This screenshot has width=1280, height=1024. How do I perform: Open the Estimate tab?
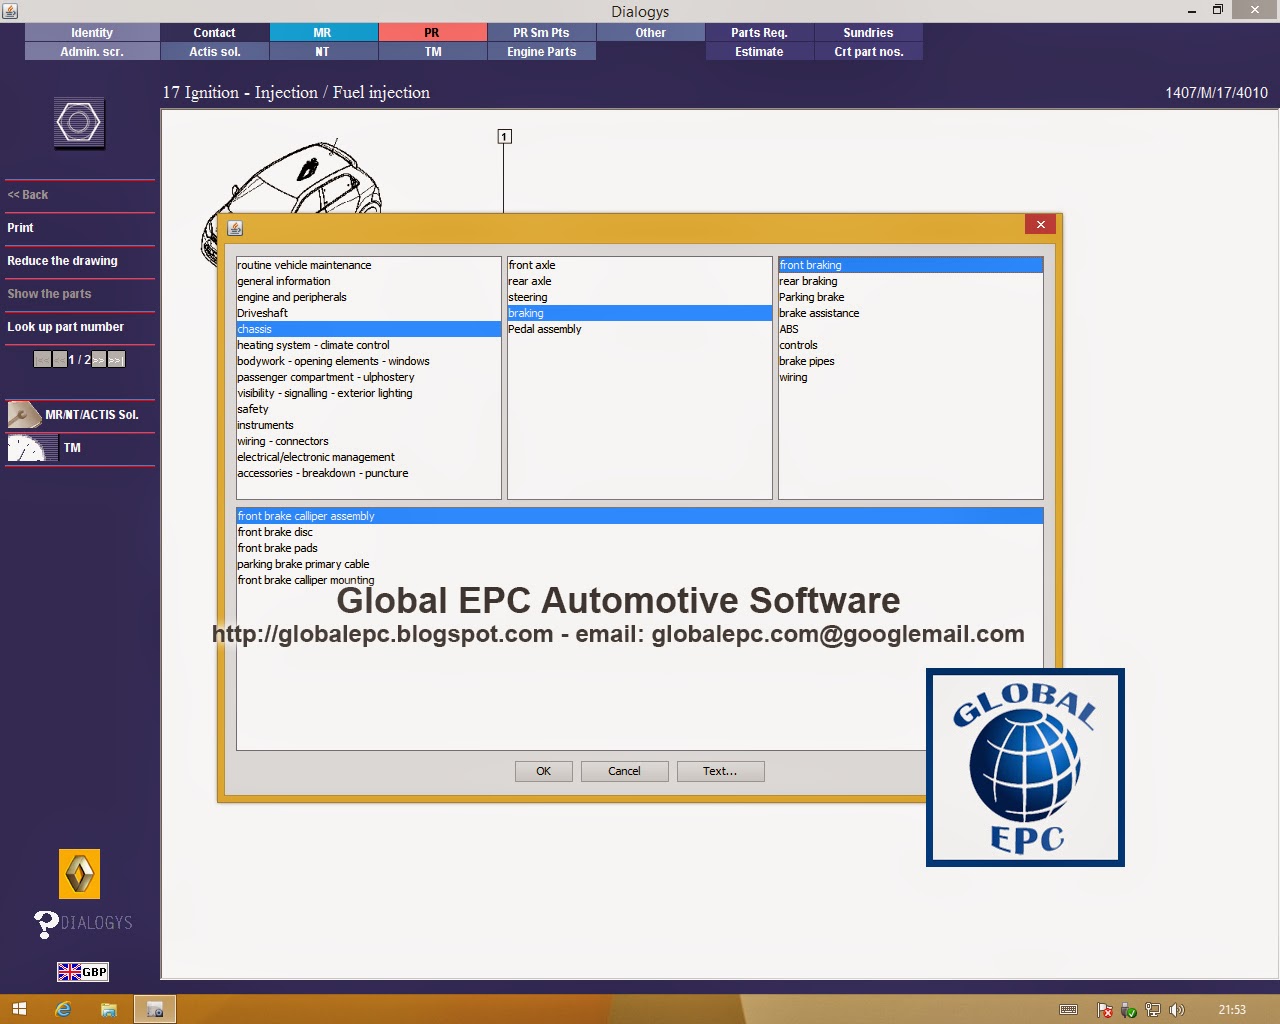point(759,52)
